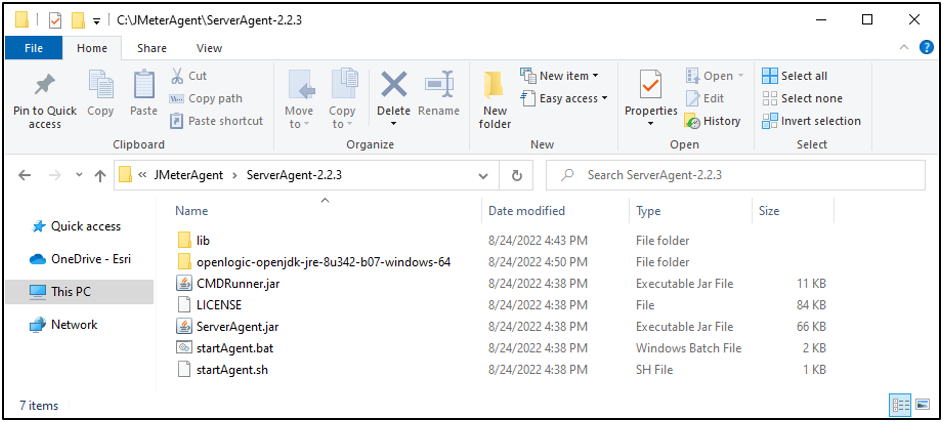Navigate up one folder level
Image resolution: width=943 pixels, height=422 pixels.
pos(100,175)
